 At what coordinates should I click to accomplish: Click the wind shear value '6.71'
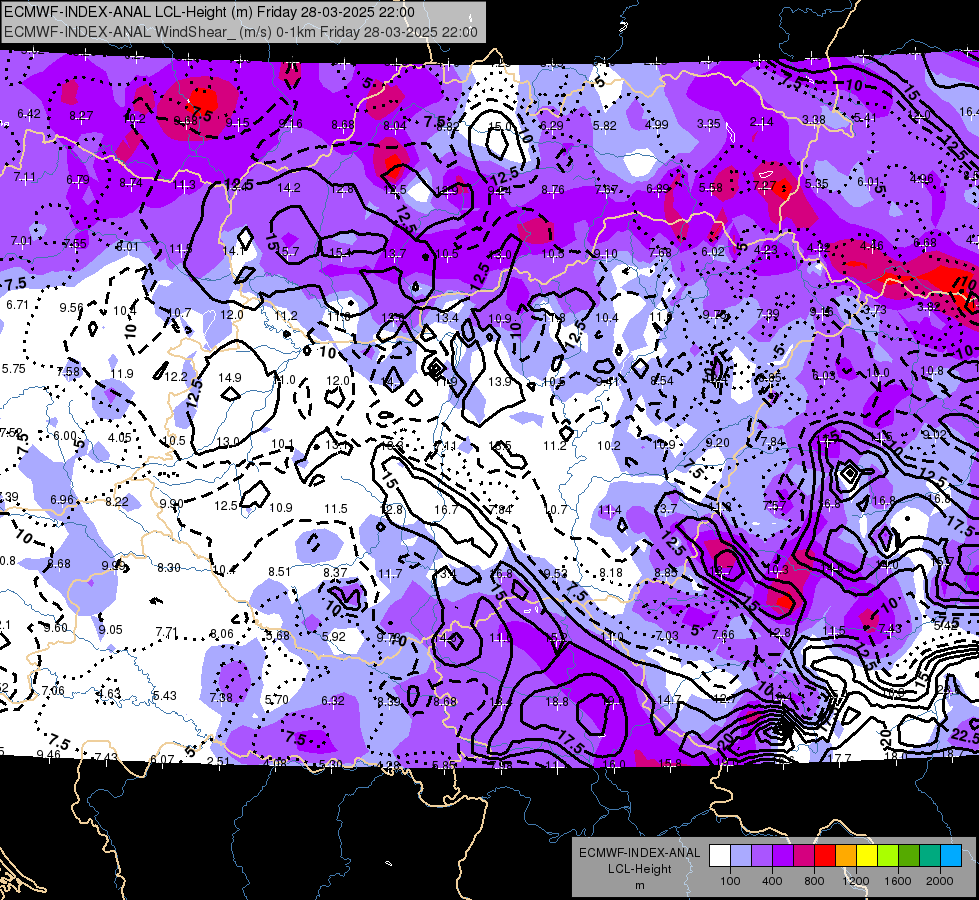click(x=17, y=305)
